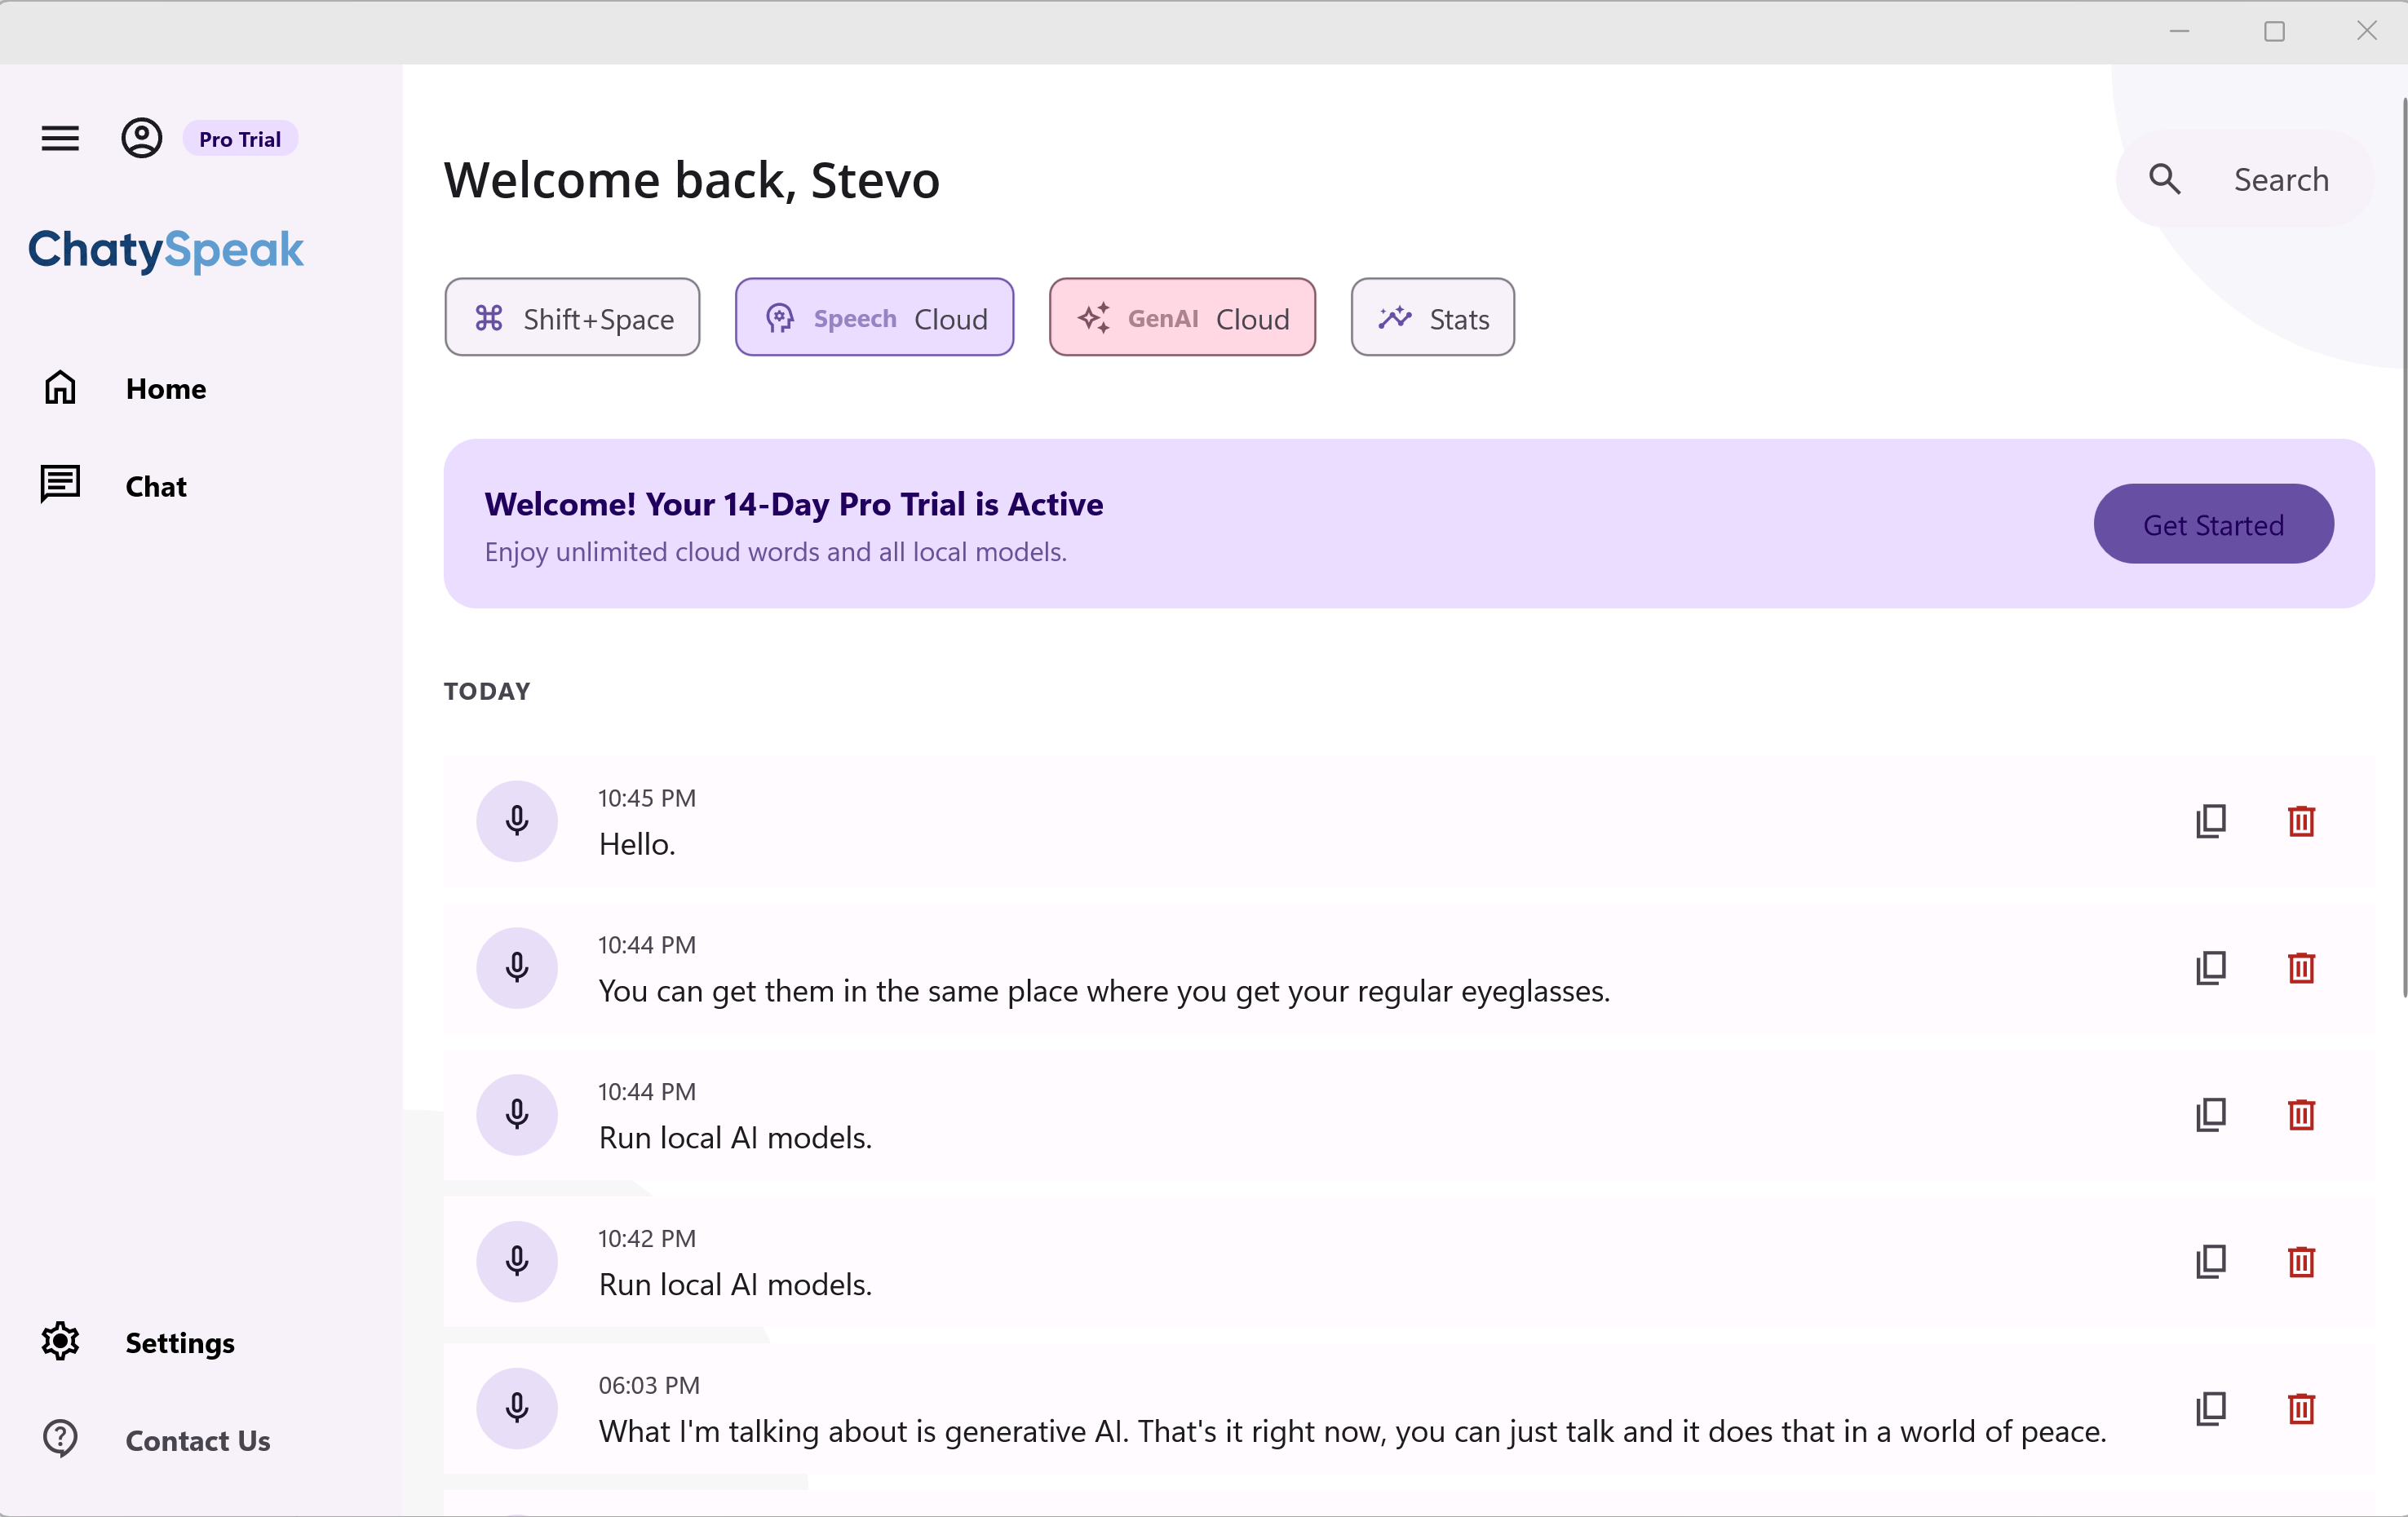Screen dimensions: 2408x1517
Task: Open the hamburger menu in sidebar
Action: pyautogui.click(x=60, y=138)
